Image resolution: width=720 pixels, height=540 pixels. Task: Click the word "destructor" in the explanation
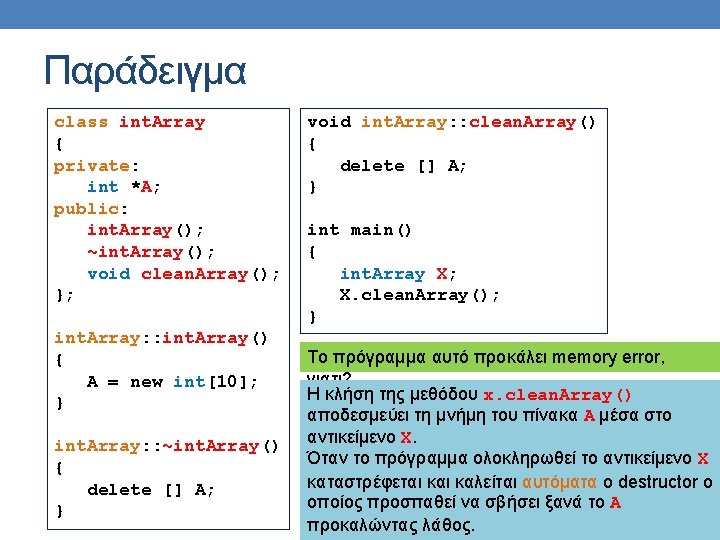(x=658, y=482)
